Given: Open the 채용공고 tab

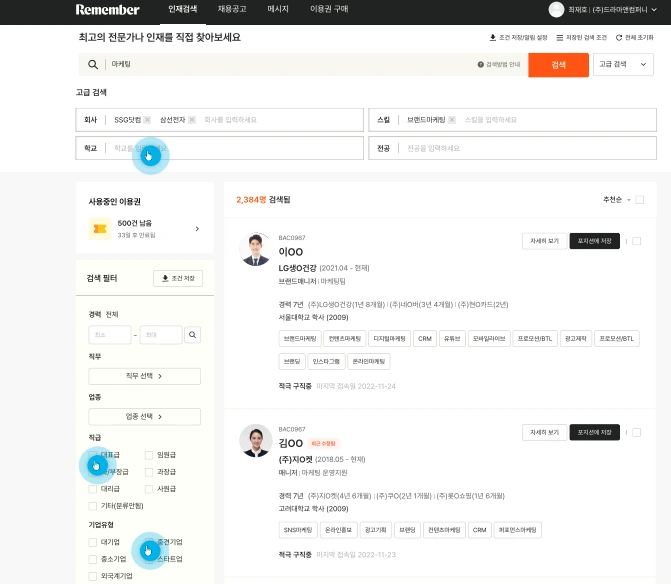Looking at the screenshot, I should [232, 9].
